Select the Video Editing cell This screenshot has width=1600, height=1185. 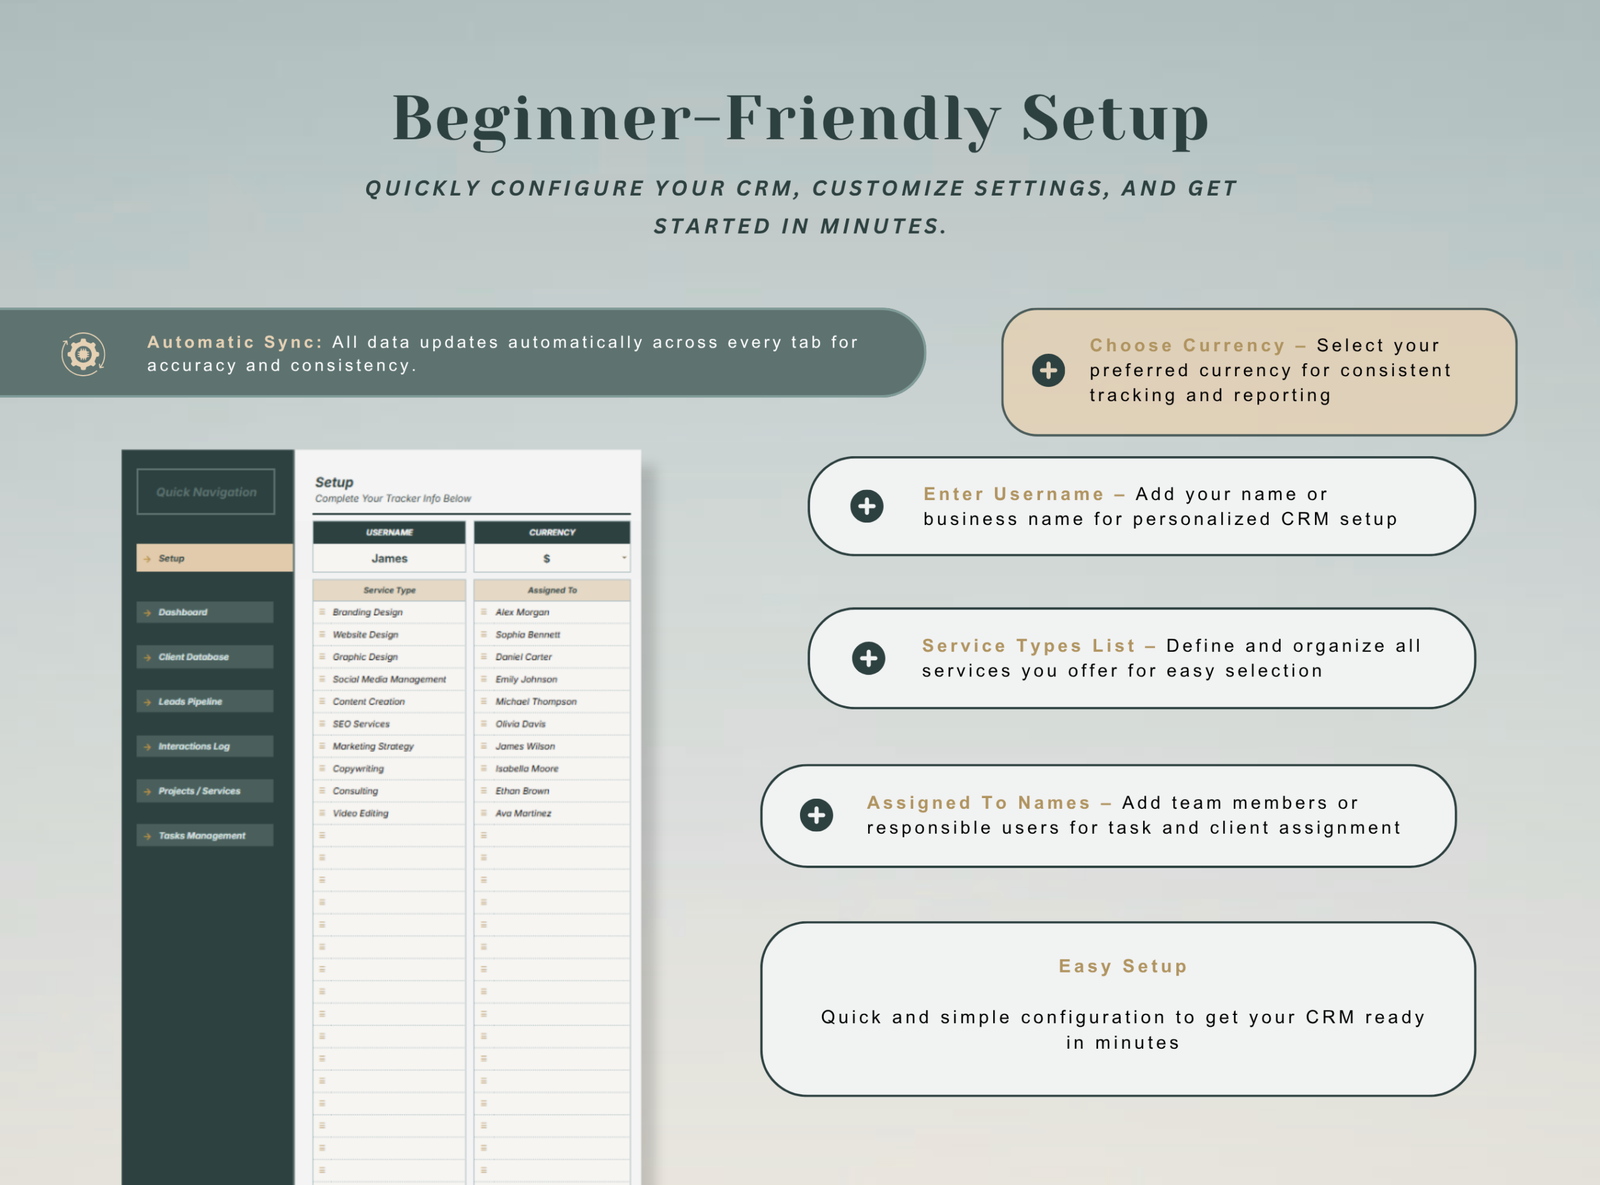coord(389,813)
